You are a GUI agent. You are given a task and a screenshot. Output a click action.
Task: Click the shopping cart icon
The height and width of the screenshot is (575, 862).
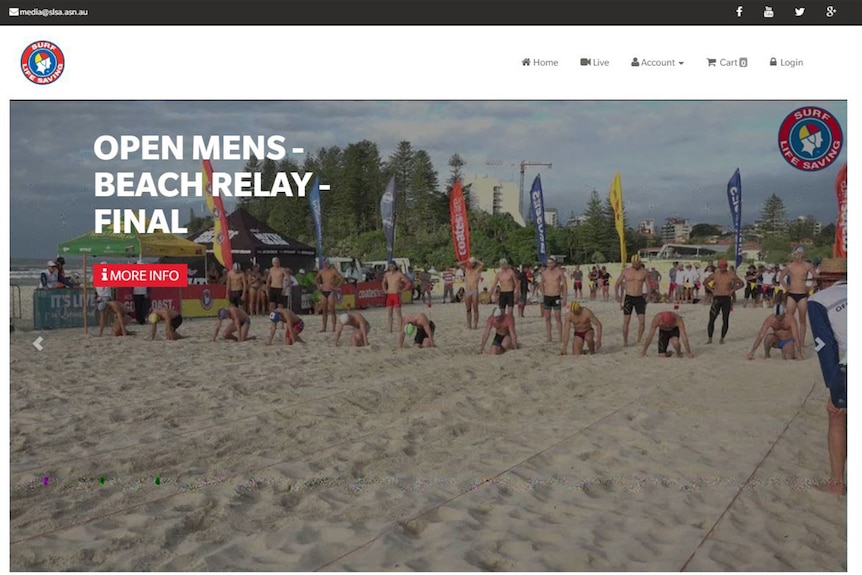711,62
